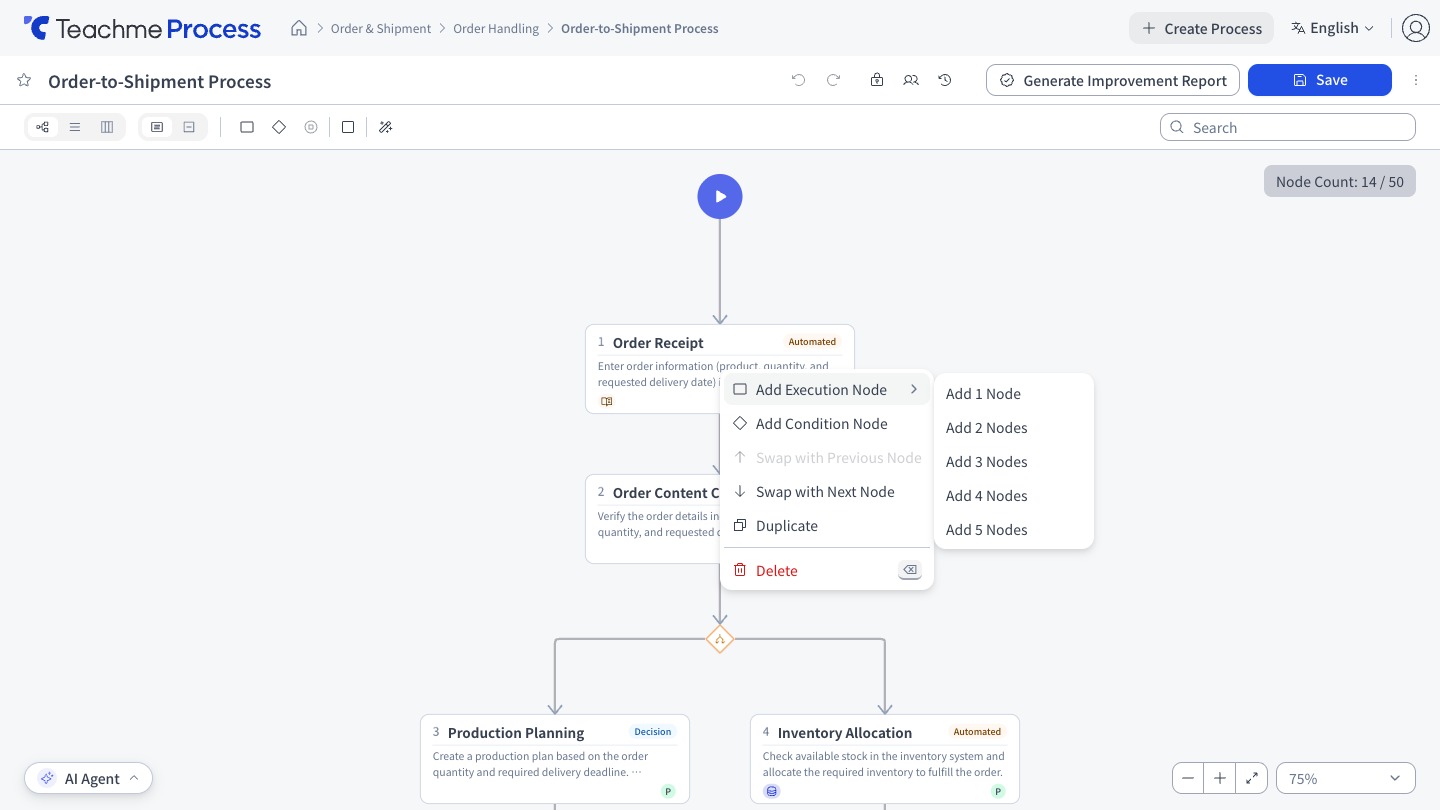Viewport: 1440px width, 810px height.
Task: Click the orange condition diamond on the canvas
Action: click(x=720, y=639)
